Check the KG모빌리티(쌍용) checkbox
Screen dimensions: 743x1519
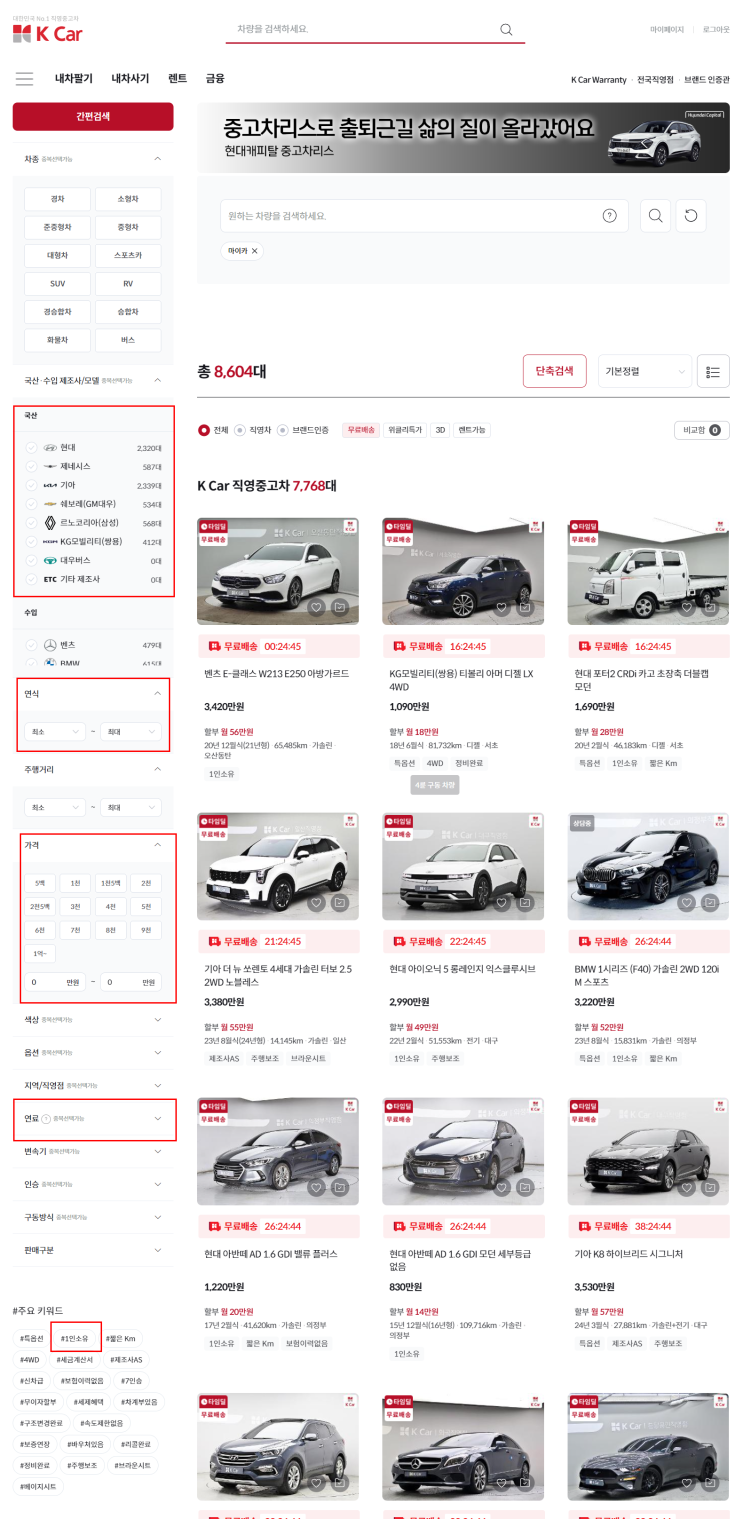click(x=31, y=542)
